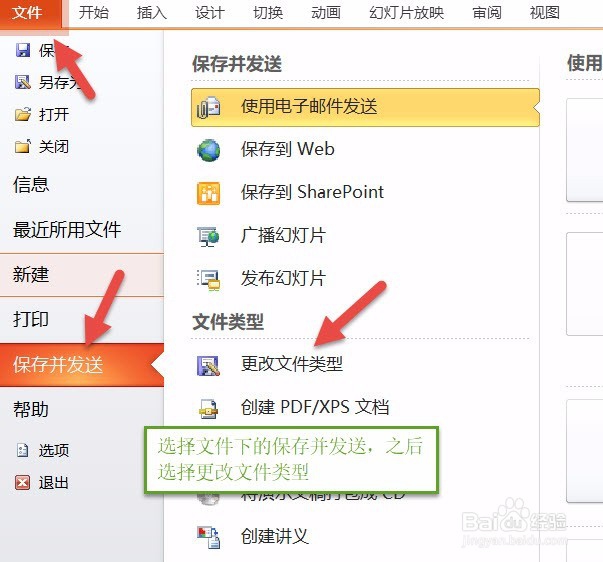Click the Save to Web globe icon

pos(208,150)
